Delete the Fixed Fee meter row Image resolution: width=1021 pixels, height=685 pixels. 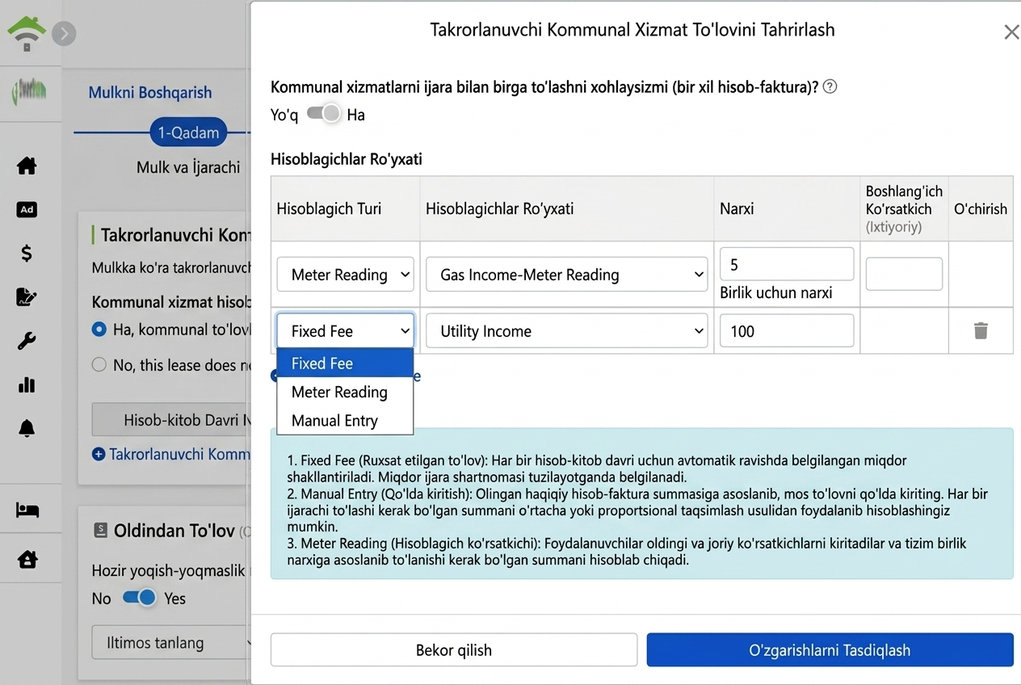[x=981, y=331]
